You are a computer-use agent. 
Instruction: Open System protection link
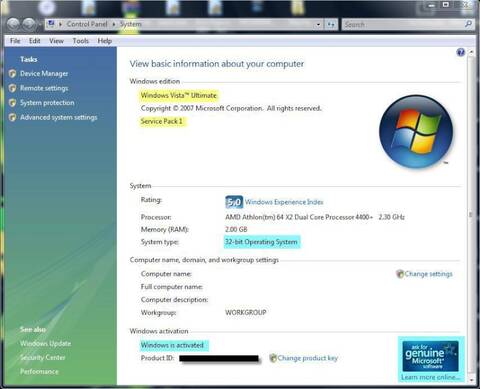coord(47,103)
